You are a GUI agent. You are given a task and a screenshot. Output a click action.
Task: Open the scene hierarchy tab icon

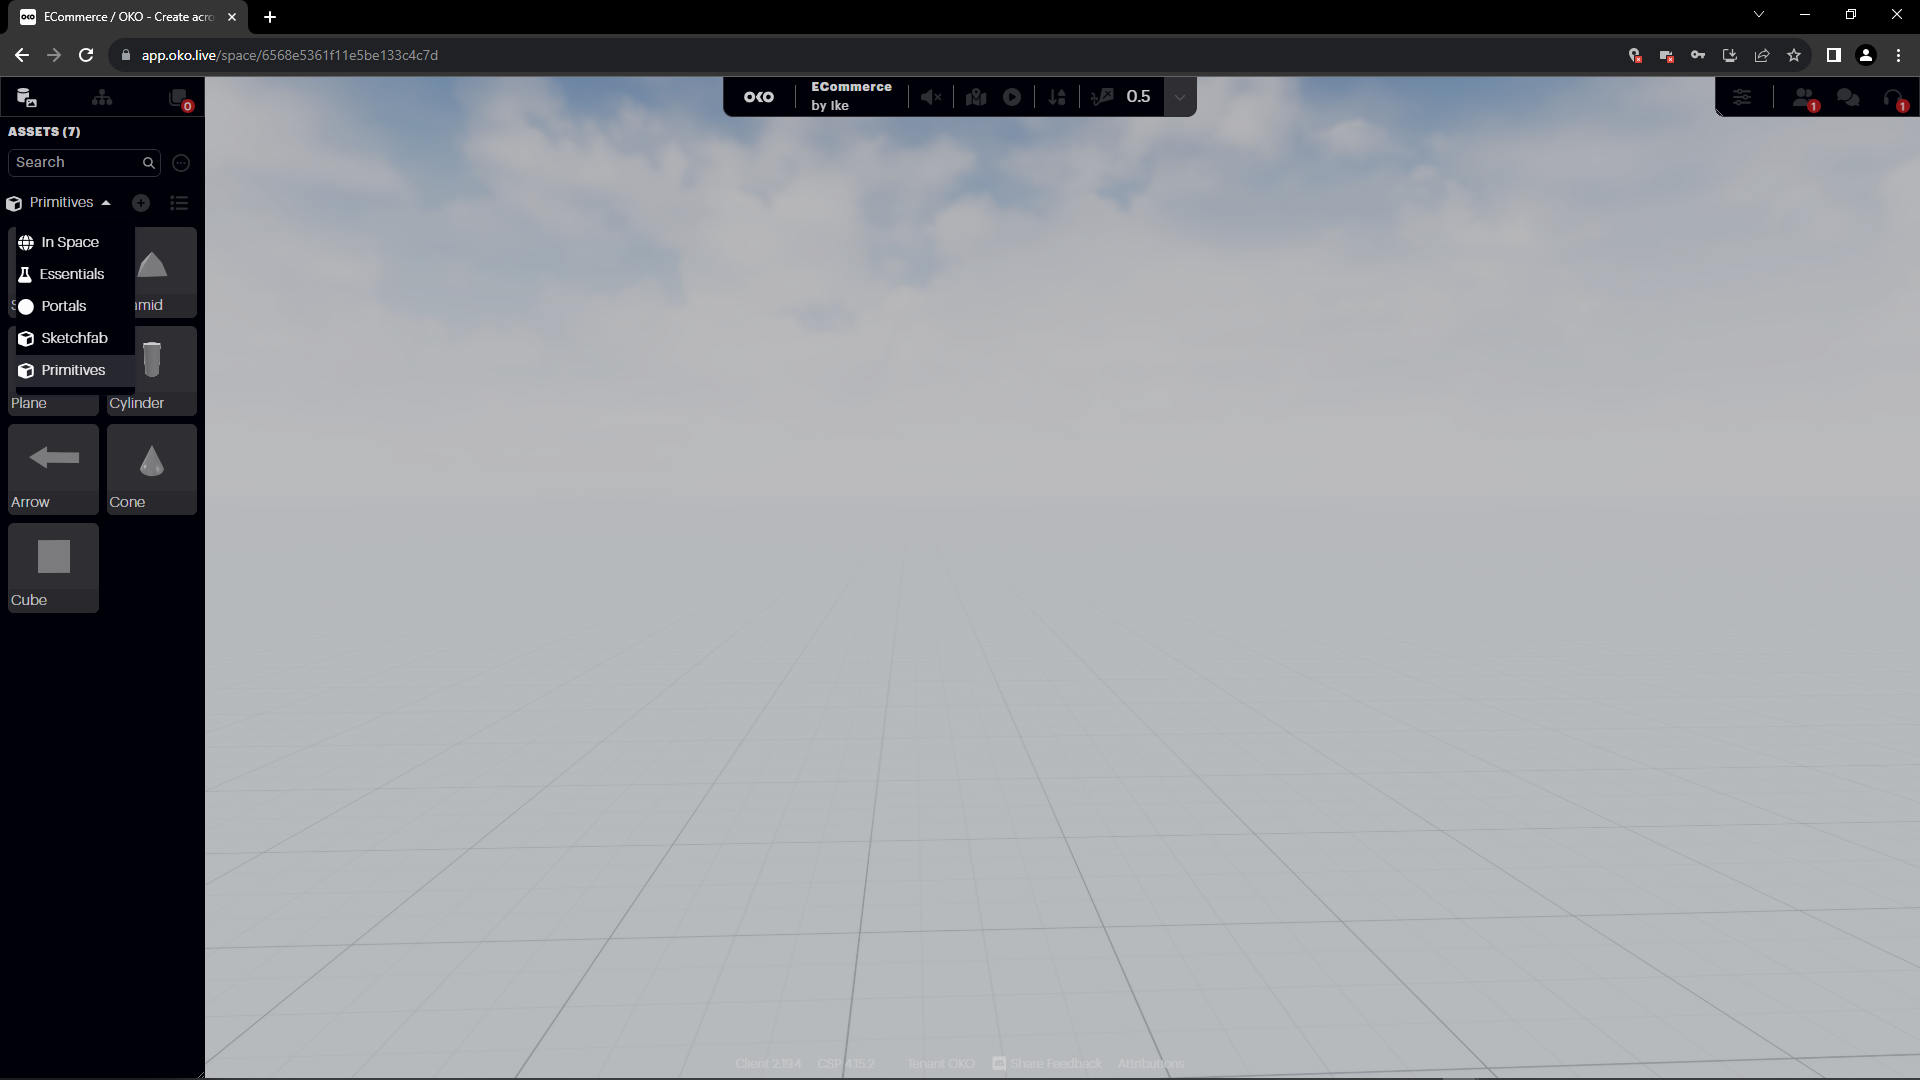point(102,97)
